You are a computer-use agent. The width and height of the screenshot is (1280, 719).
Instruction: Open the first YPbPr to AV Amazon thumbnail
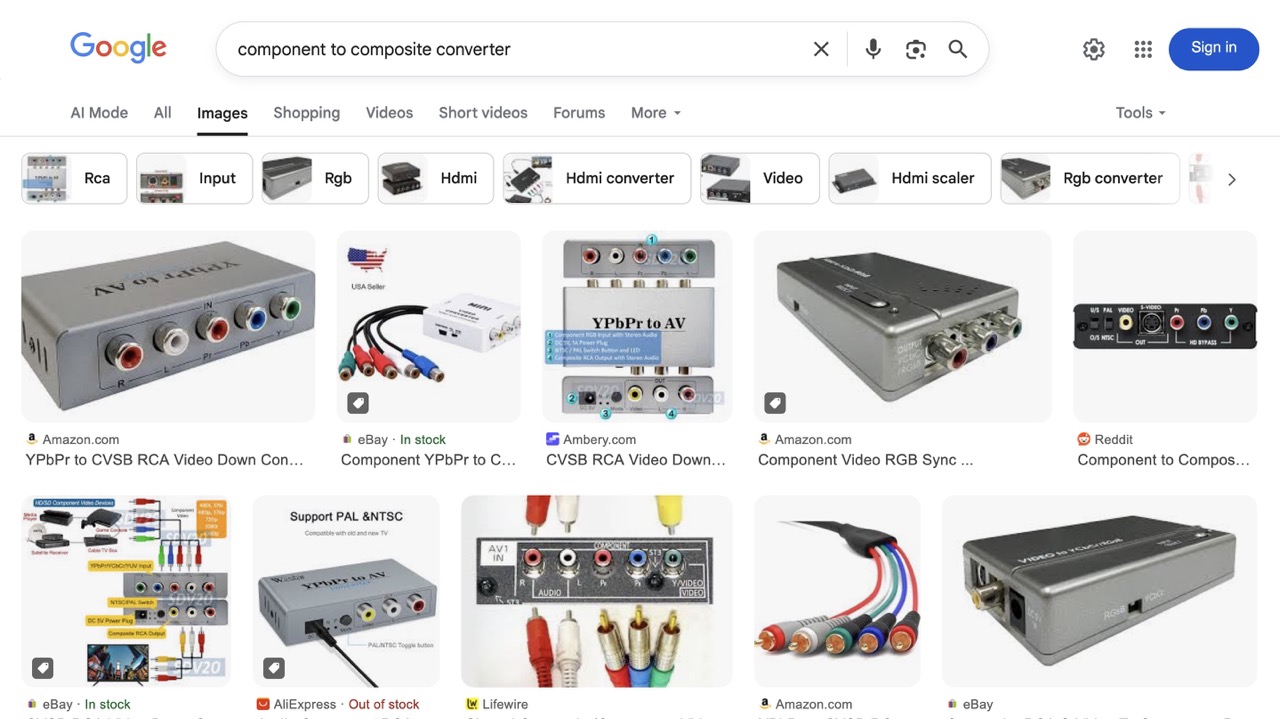coord(168,326)
